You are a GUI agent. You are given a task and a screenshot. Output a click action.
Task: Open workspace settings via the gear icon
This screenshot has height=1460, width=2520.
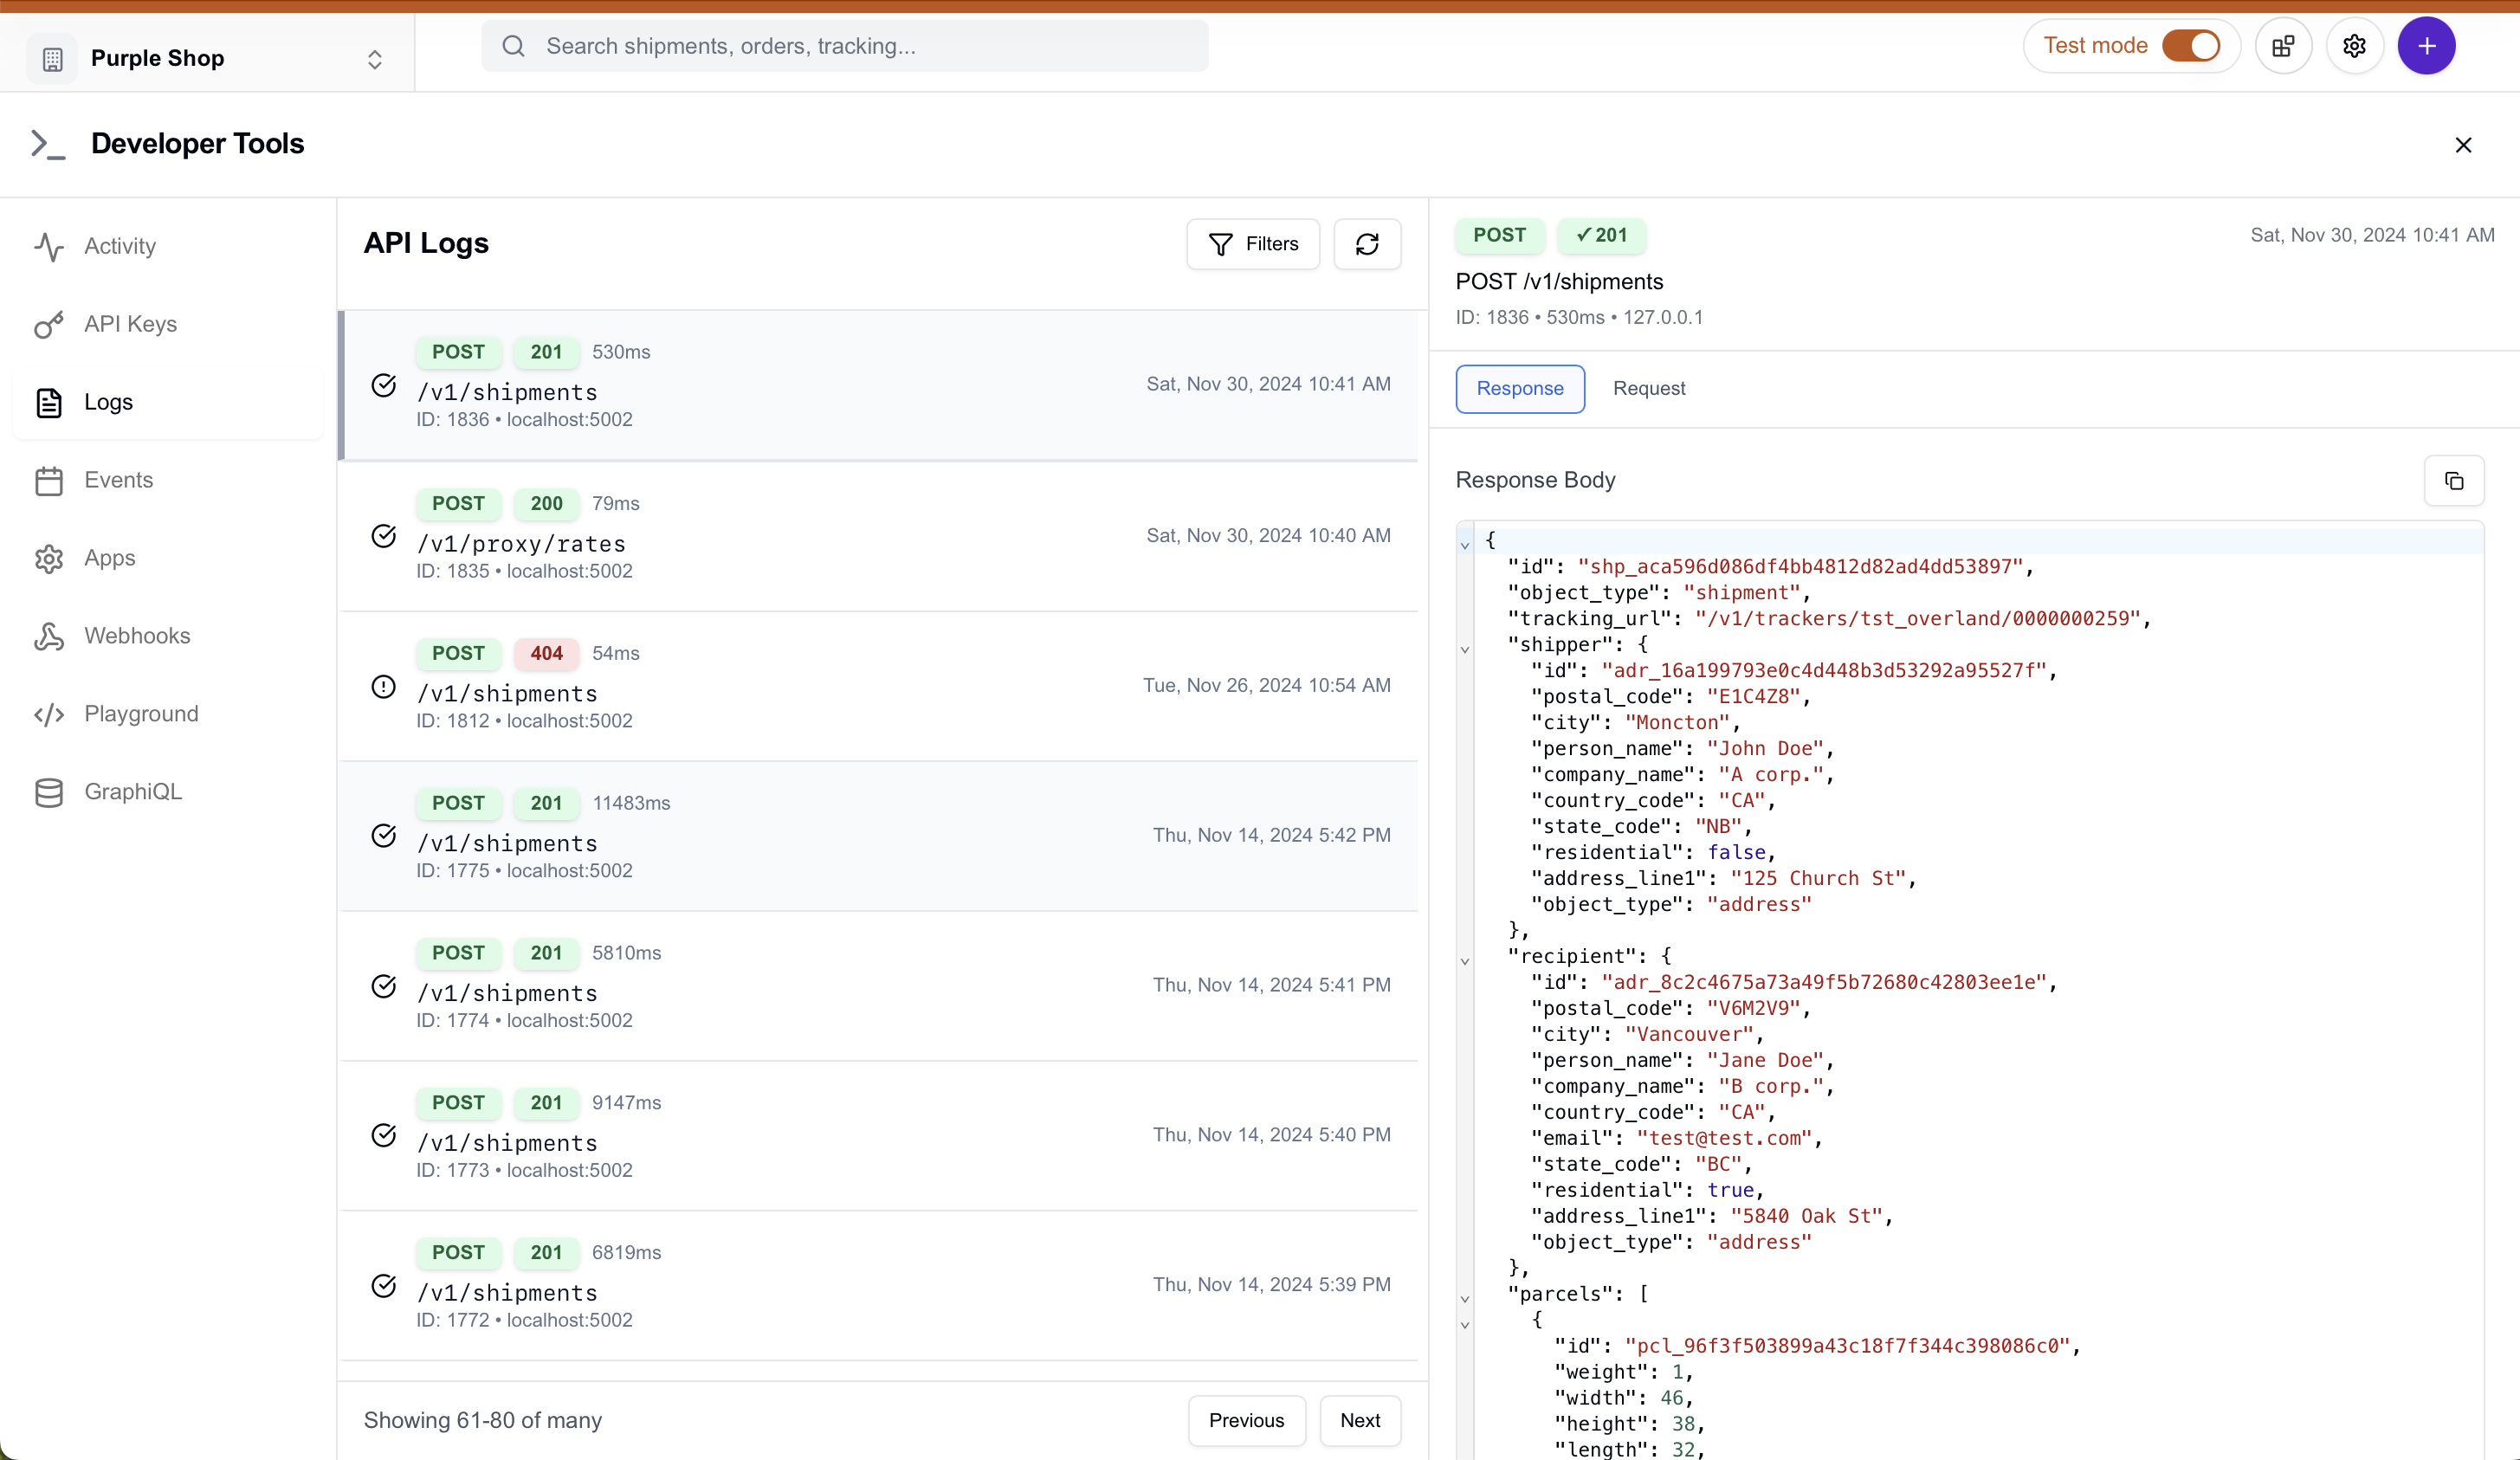point(2355,45)
